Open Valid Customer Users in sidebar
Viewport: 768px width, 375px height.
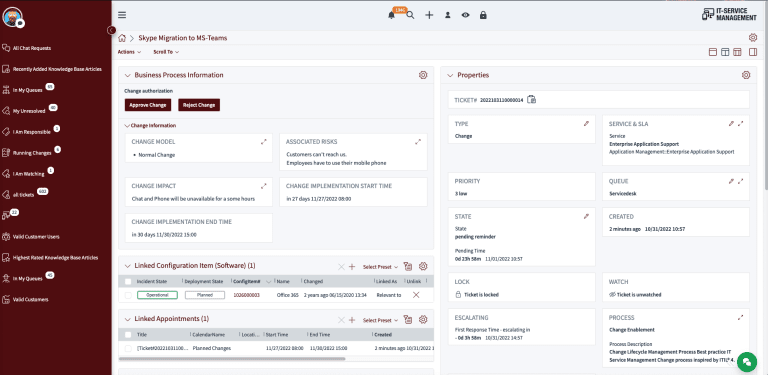(x=36, y=237)
